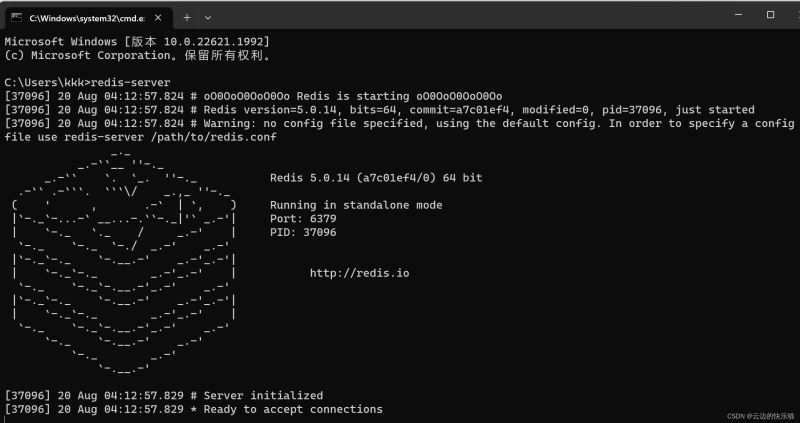800x423 pixels.
Task: Select the C:\Windows\system32\cmd.exe tab title
Action: [84, 17]
